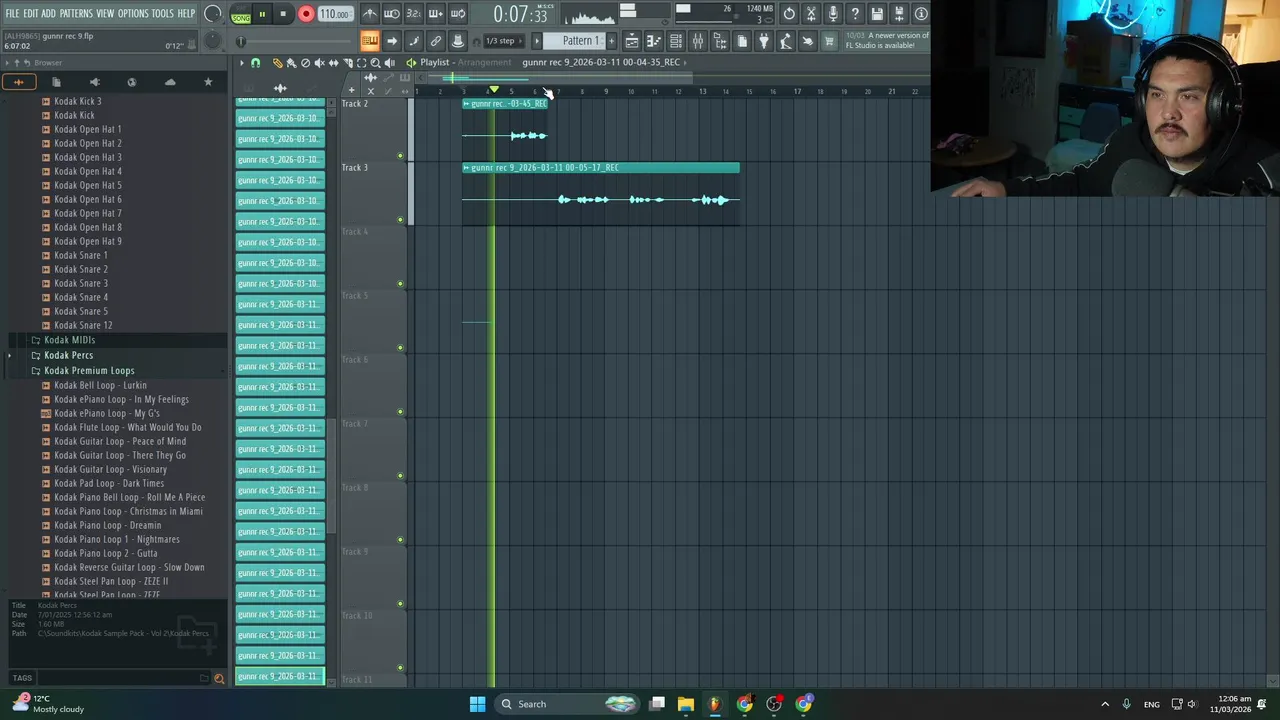Viewport: 1280px width, 720px height.
Task: Open the Pattern 1 selector
Action: click(579, 41)
